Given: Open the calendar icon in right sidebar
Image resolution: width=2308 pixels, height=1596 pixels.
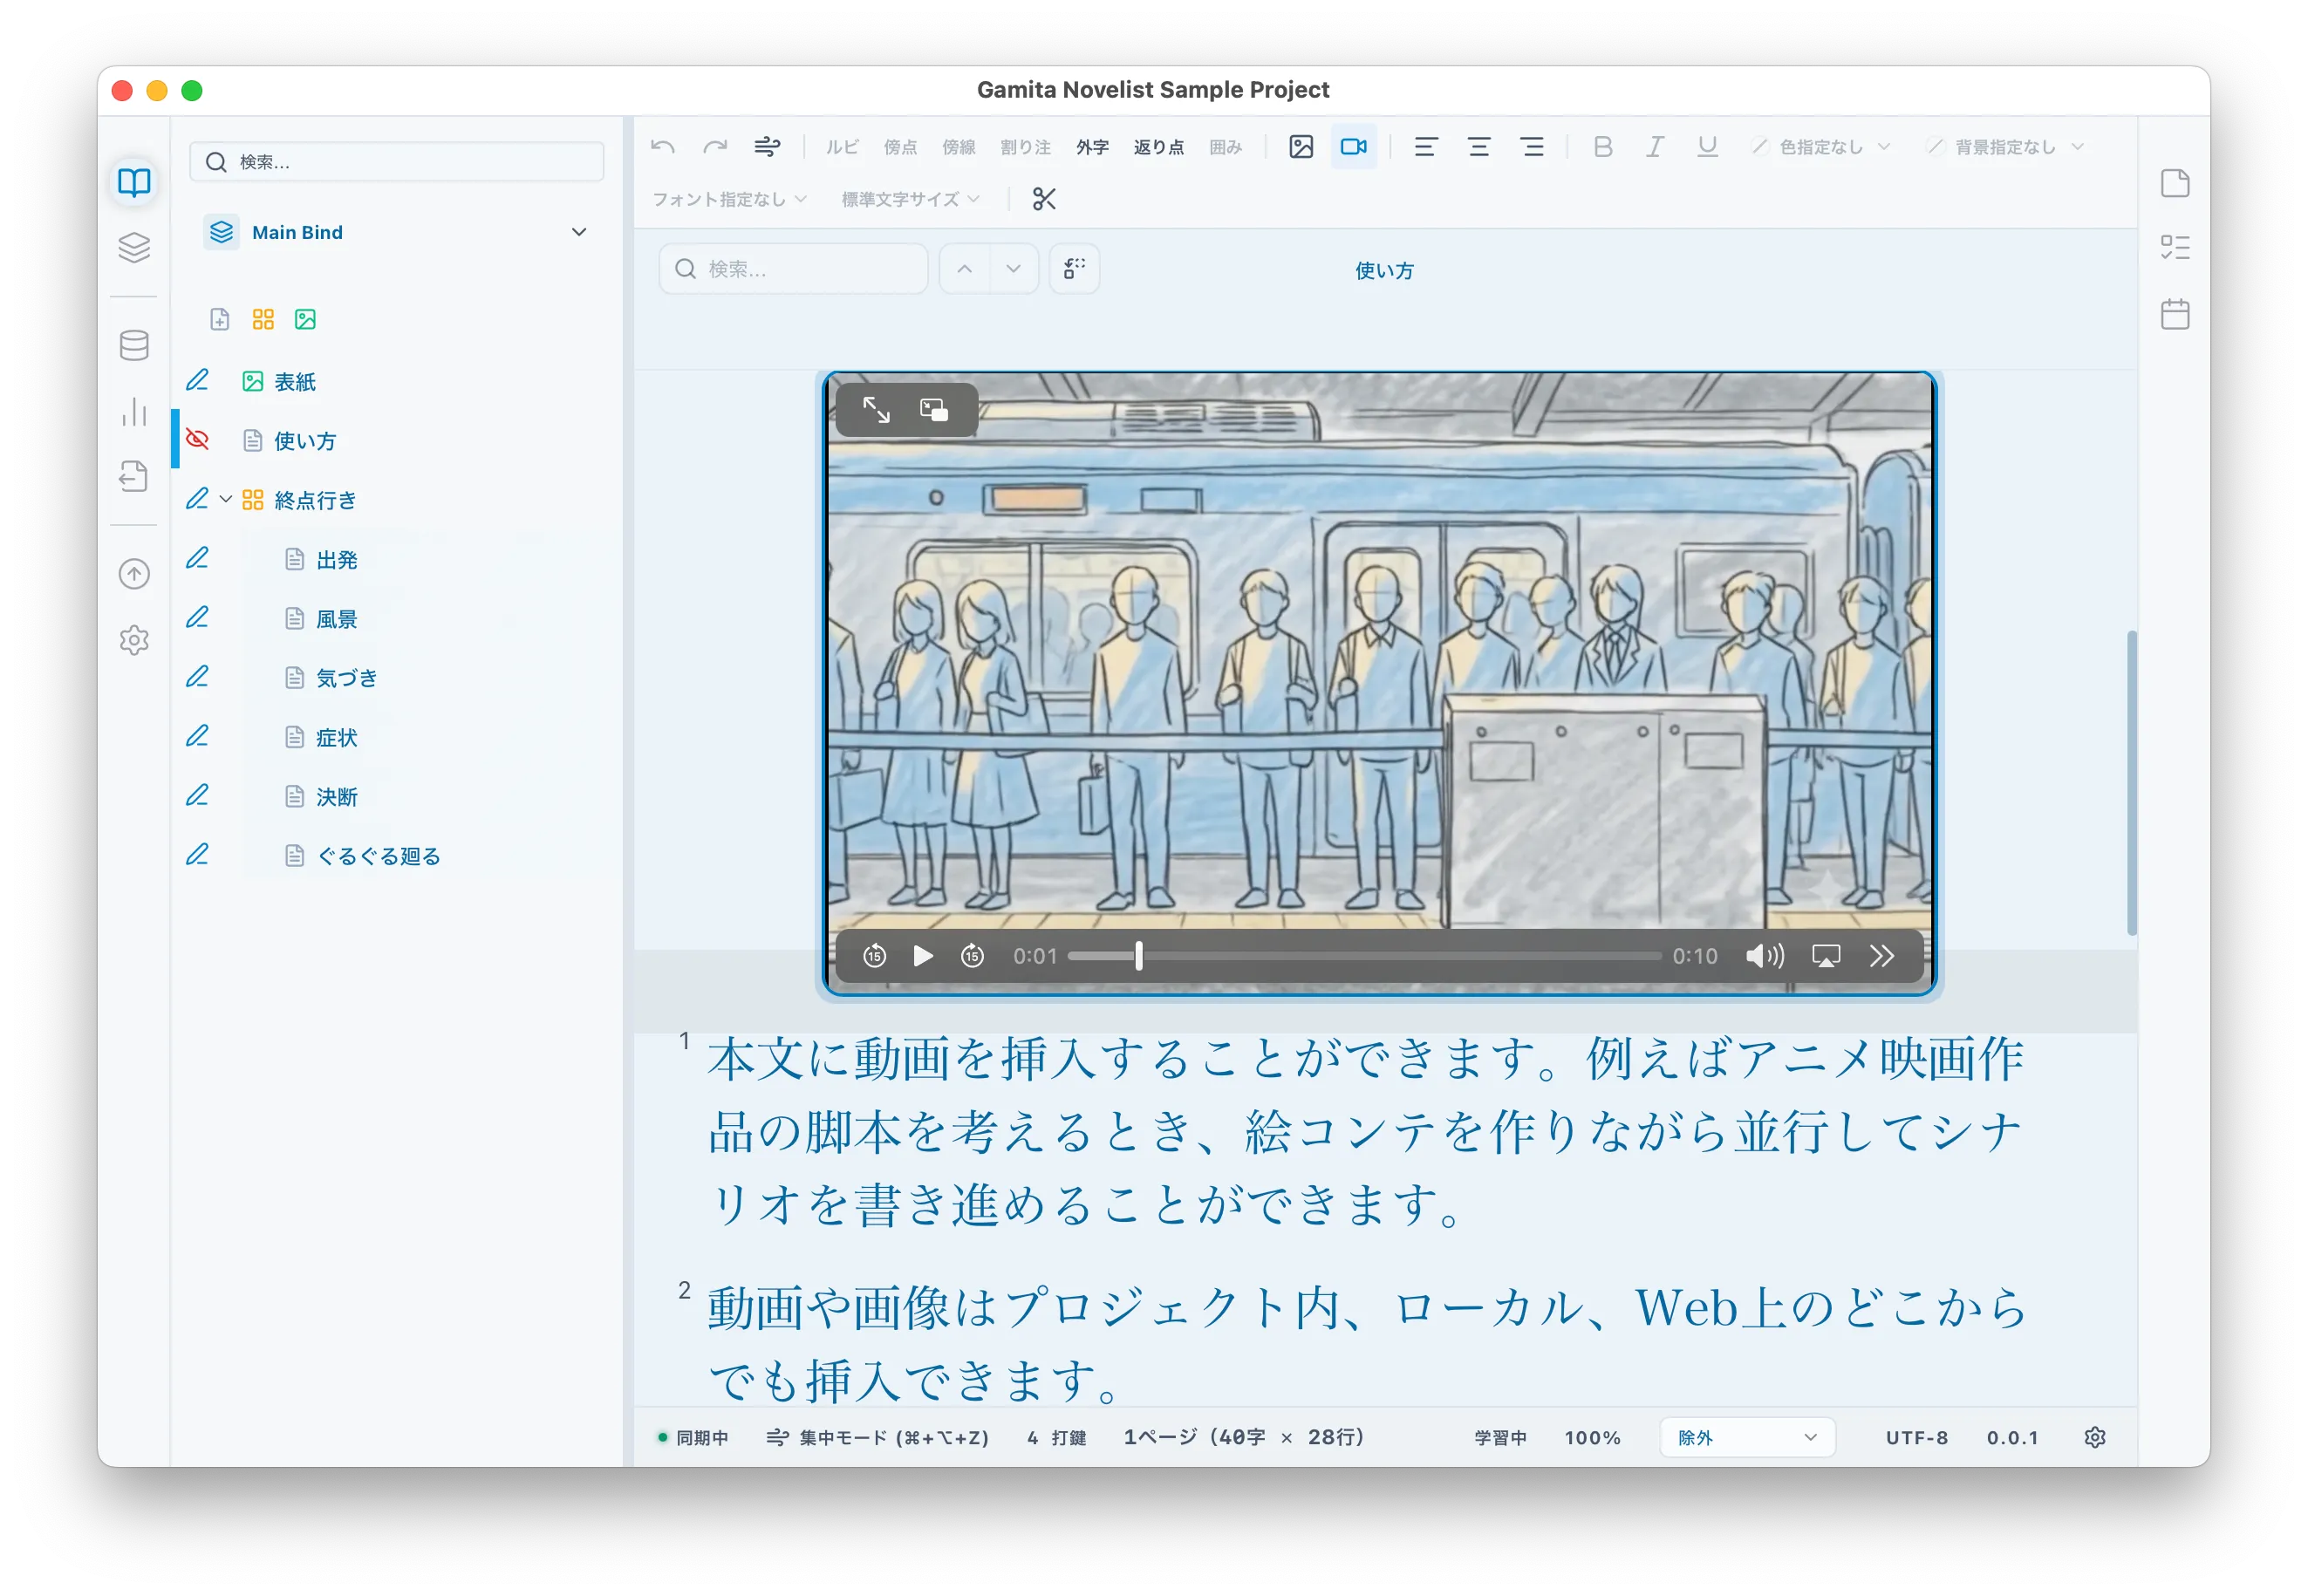Looking at the screenshot, I should pos(2174,314).
